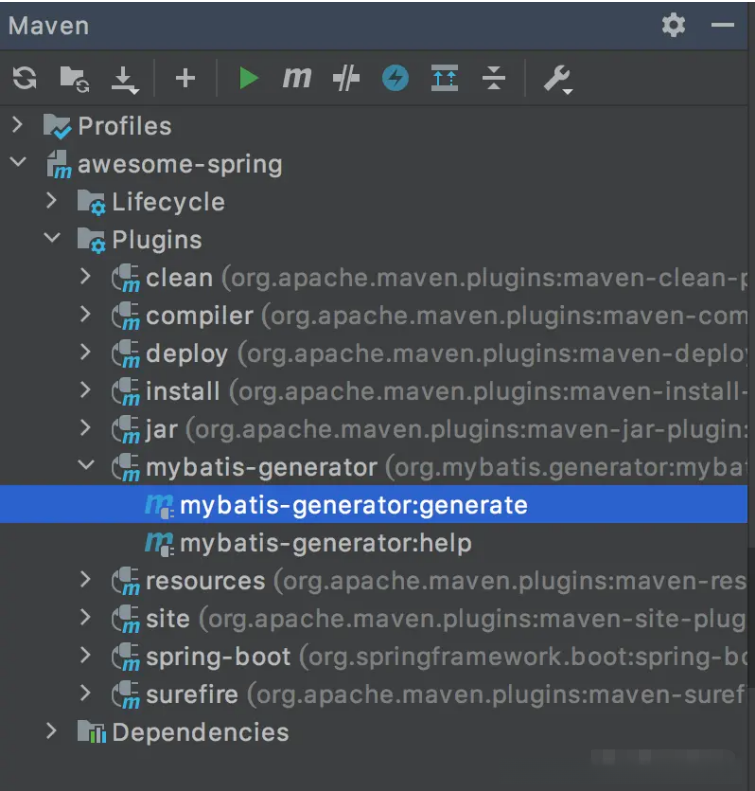Expand the Profiles node chevron

click(x=17, y=125)
